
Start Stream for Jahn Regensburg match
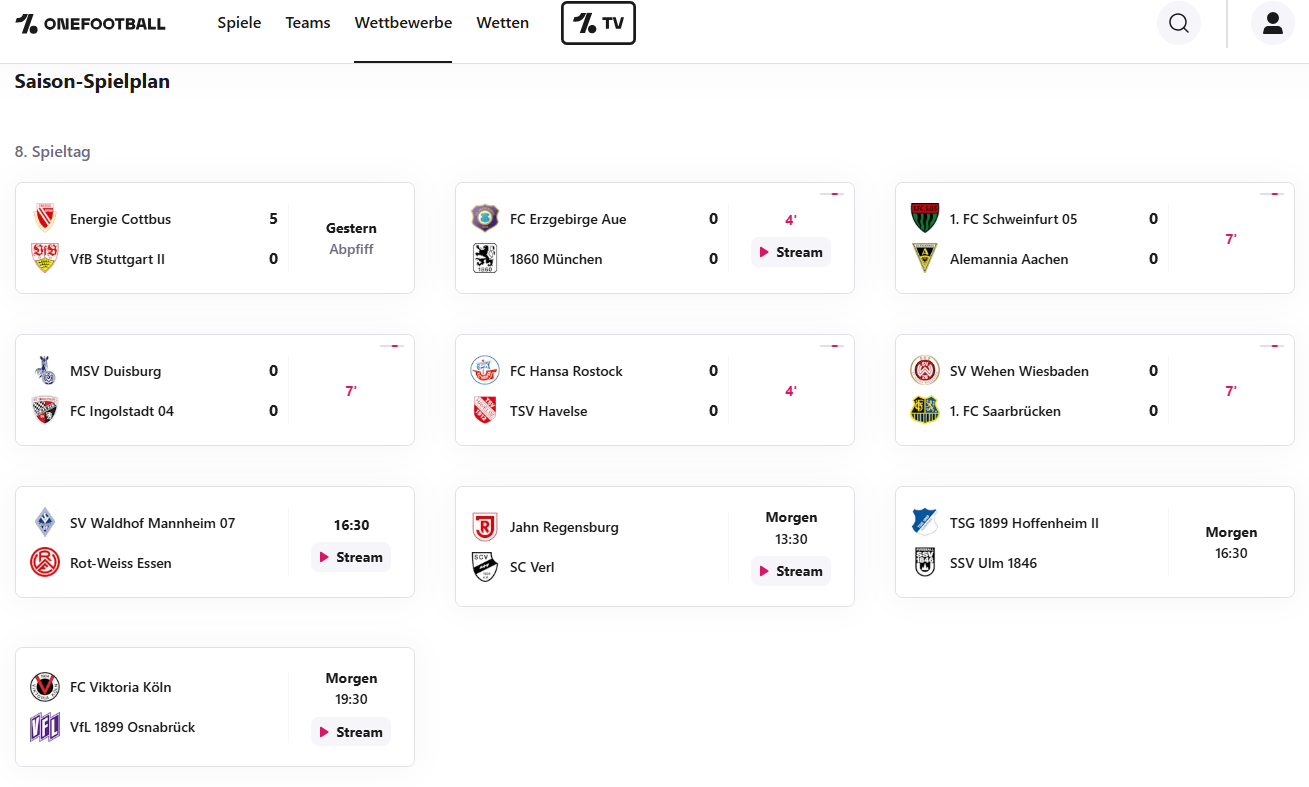tap(791, 572)
